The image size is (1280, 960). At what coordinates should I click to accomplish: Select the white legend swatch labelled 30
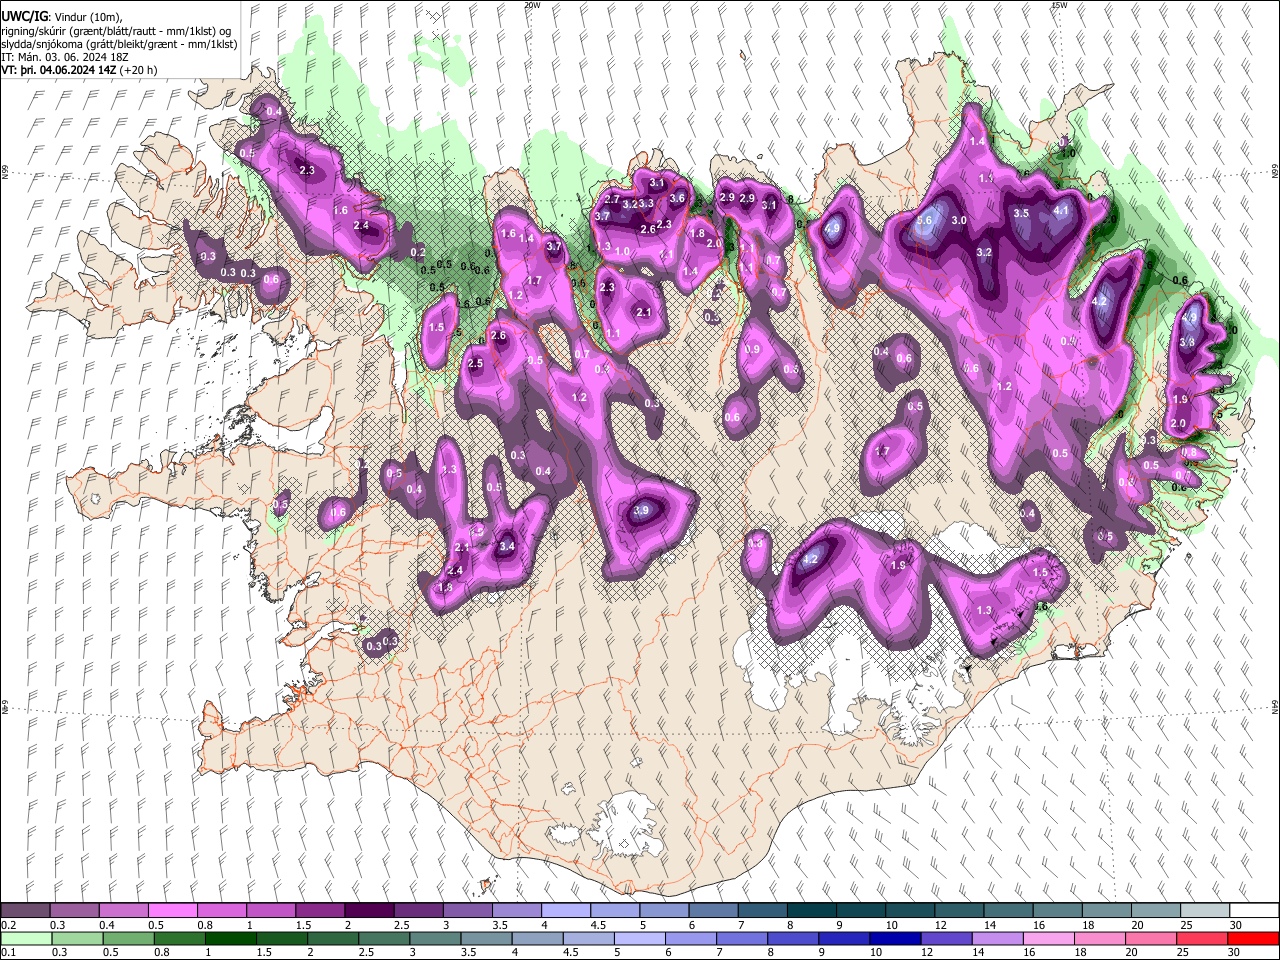[1254, 911]
